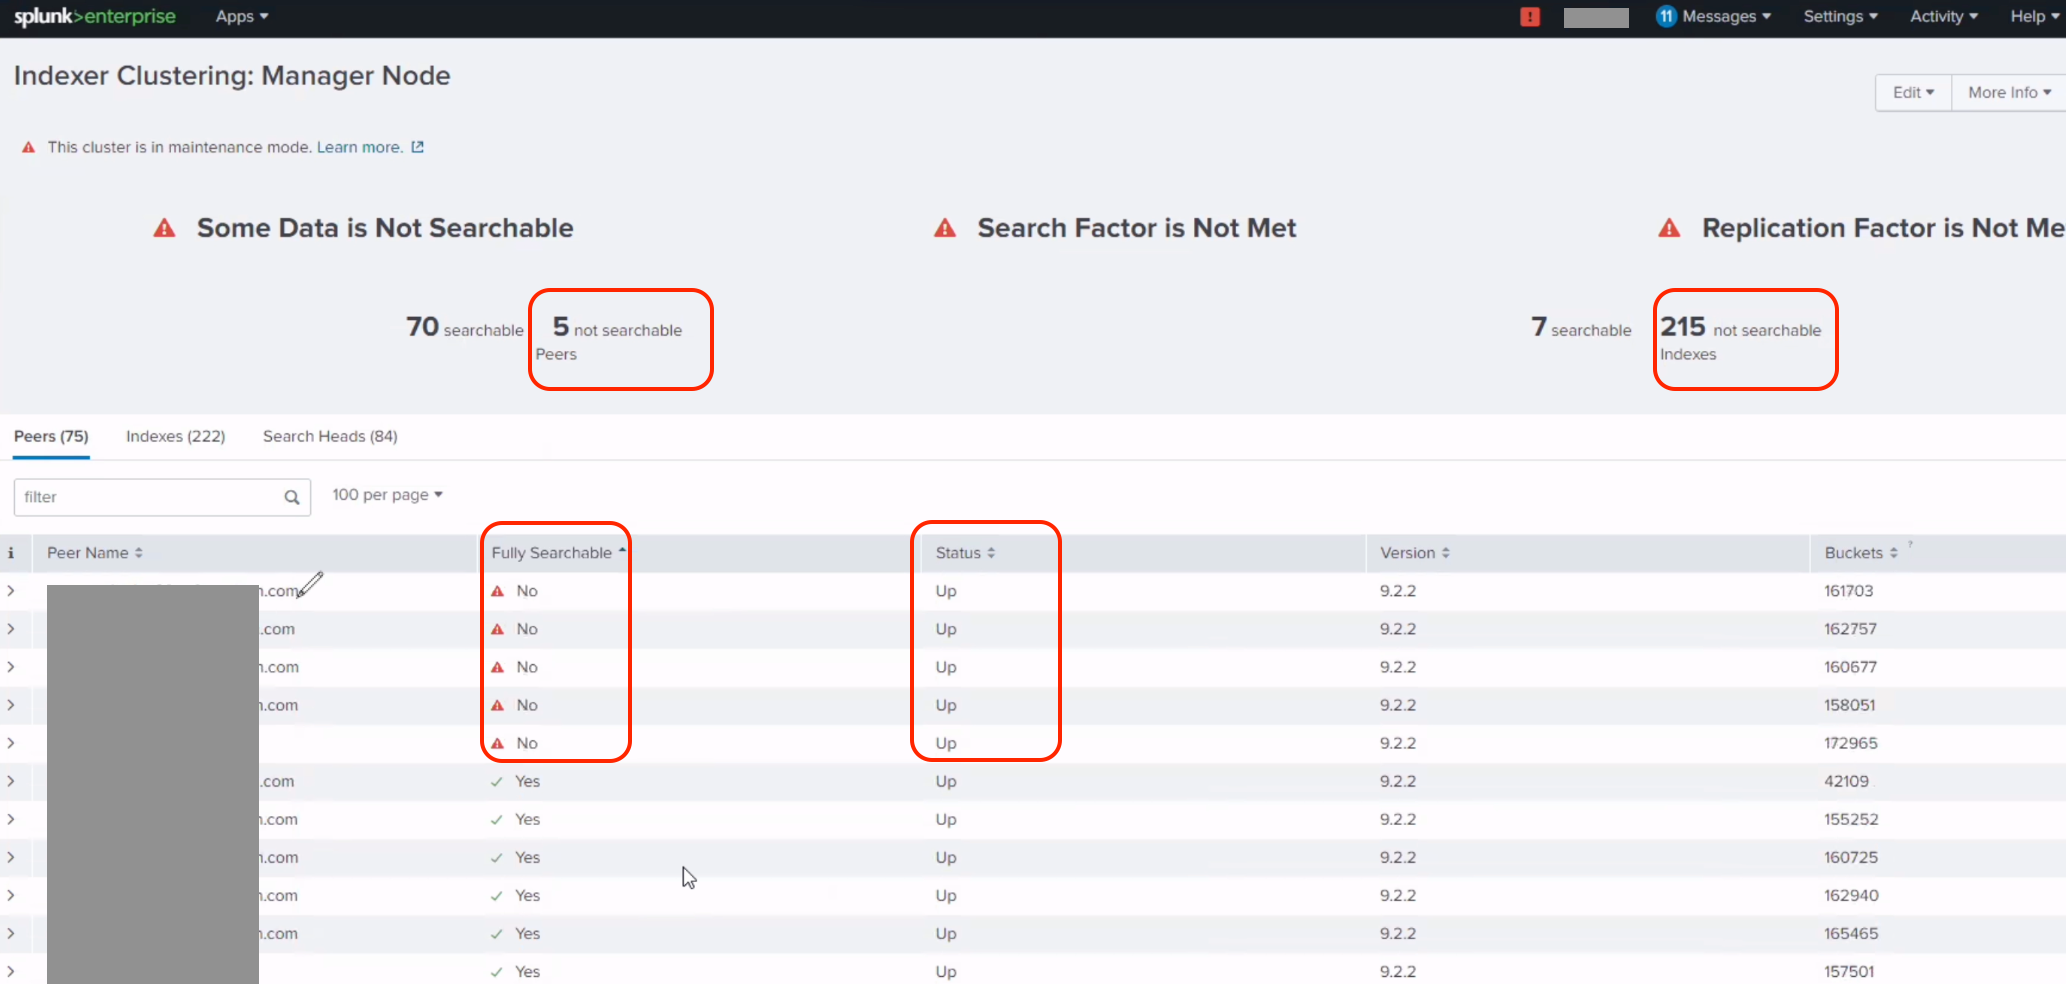Screen dimensions: 2066x984
Task: Open the Learn more link
Action: coord(359,146)
